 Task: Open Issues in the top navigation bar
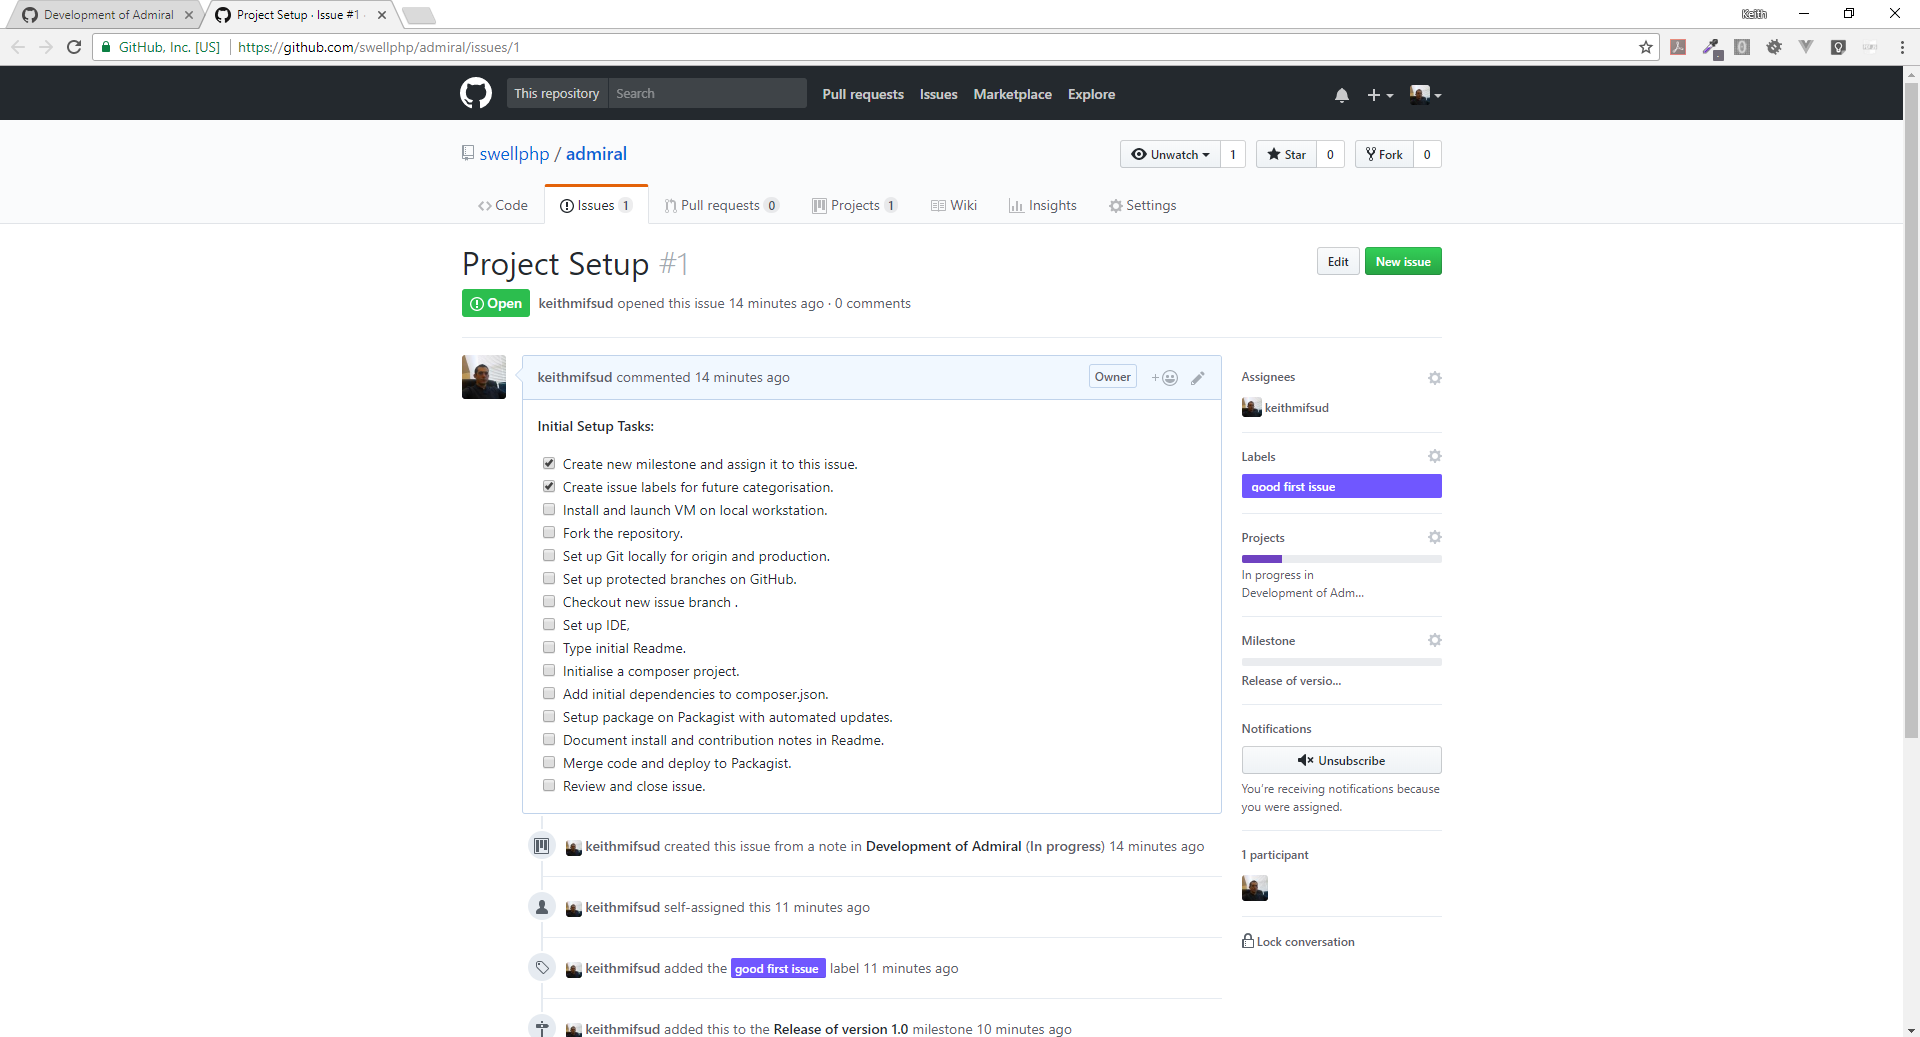tap(938, 94)
